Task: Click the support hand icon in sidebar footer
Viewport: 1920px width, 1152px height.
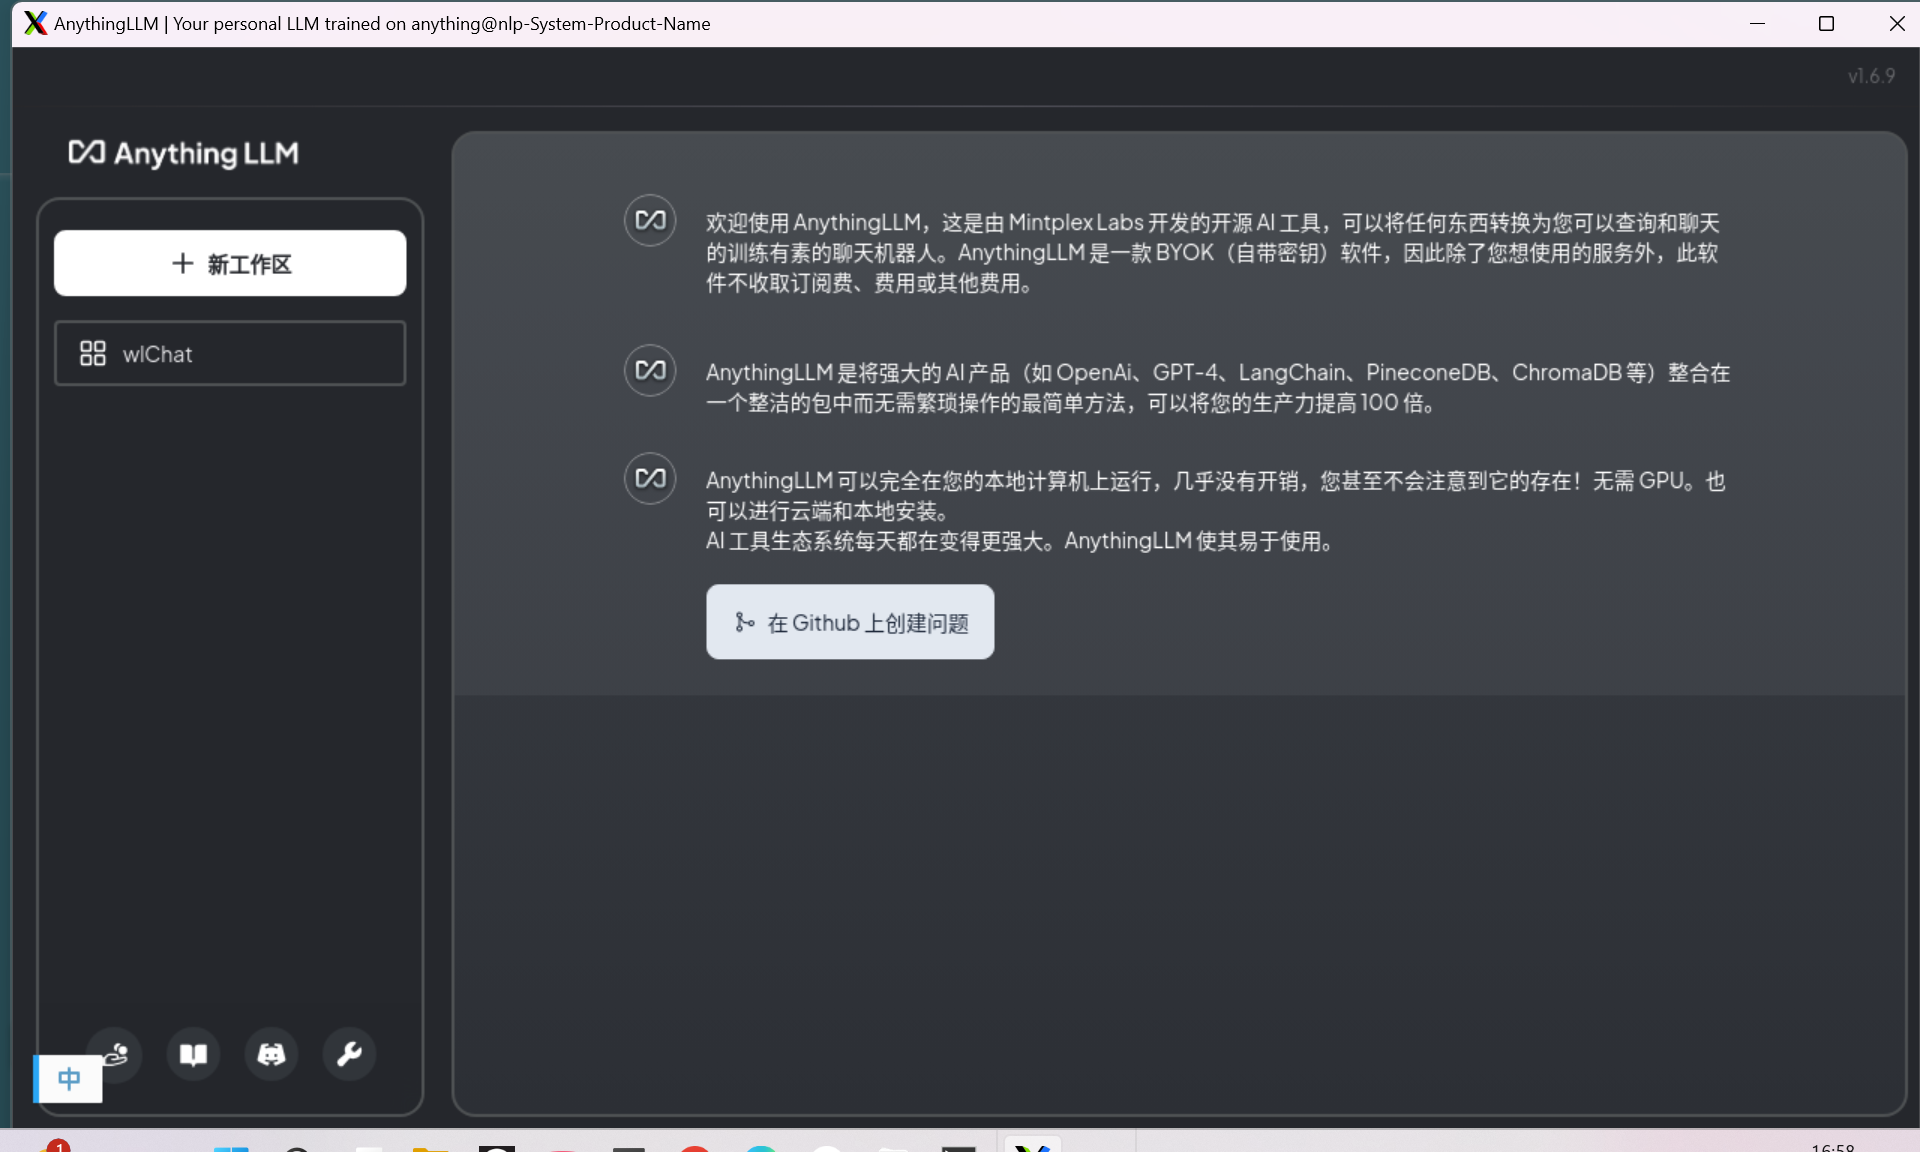Action: [x=120, y=1050]
